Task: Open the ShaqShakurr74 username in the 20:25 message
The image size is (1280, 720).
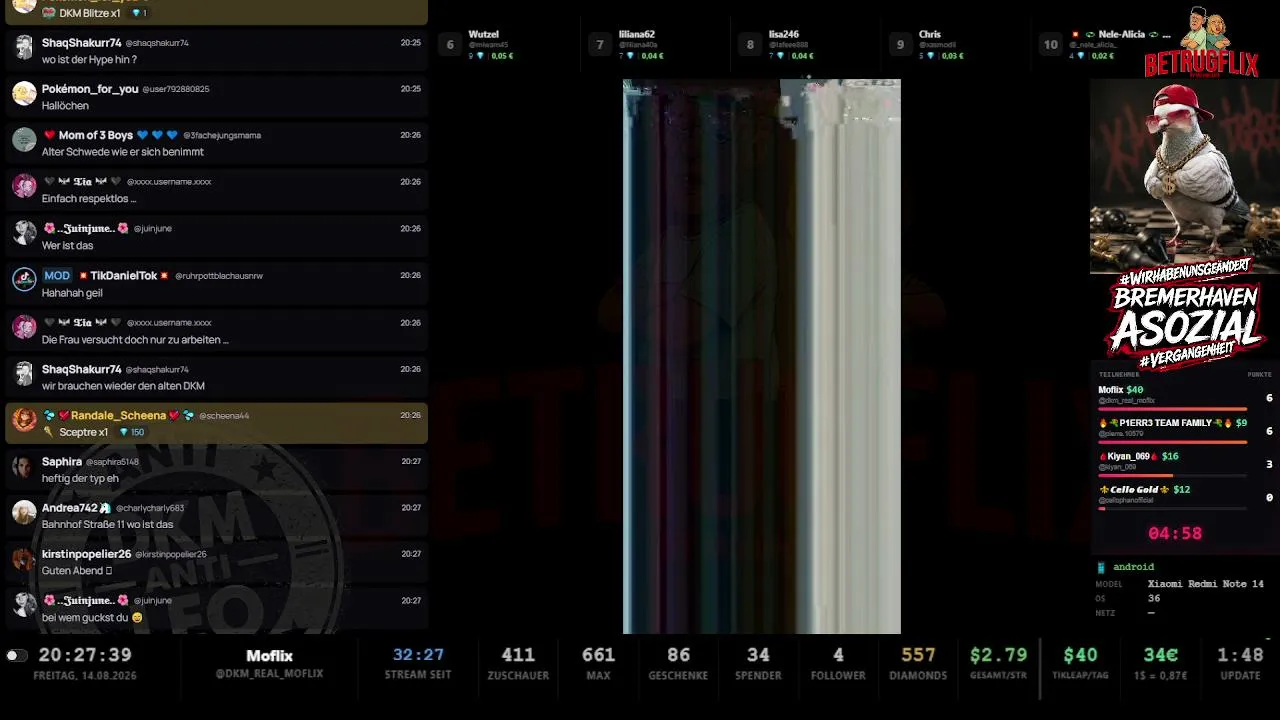Action: tap(82, 43)
